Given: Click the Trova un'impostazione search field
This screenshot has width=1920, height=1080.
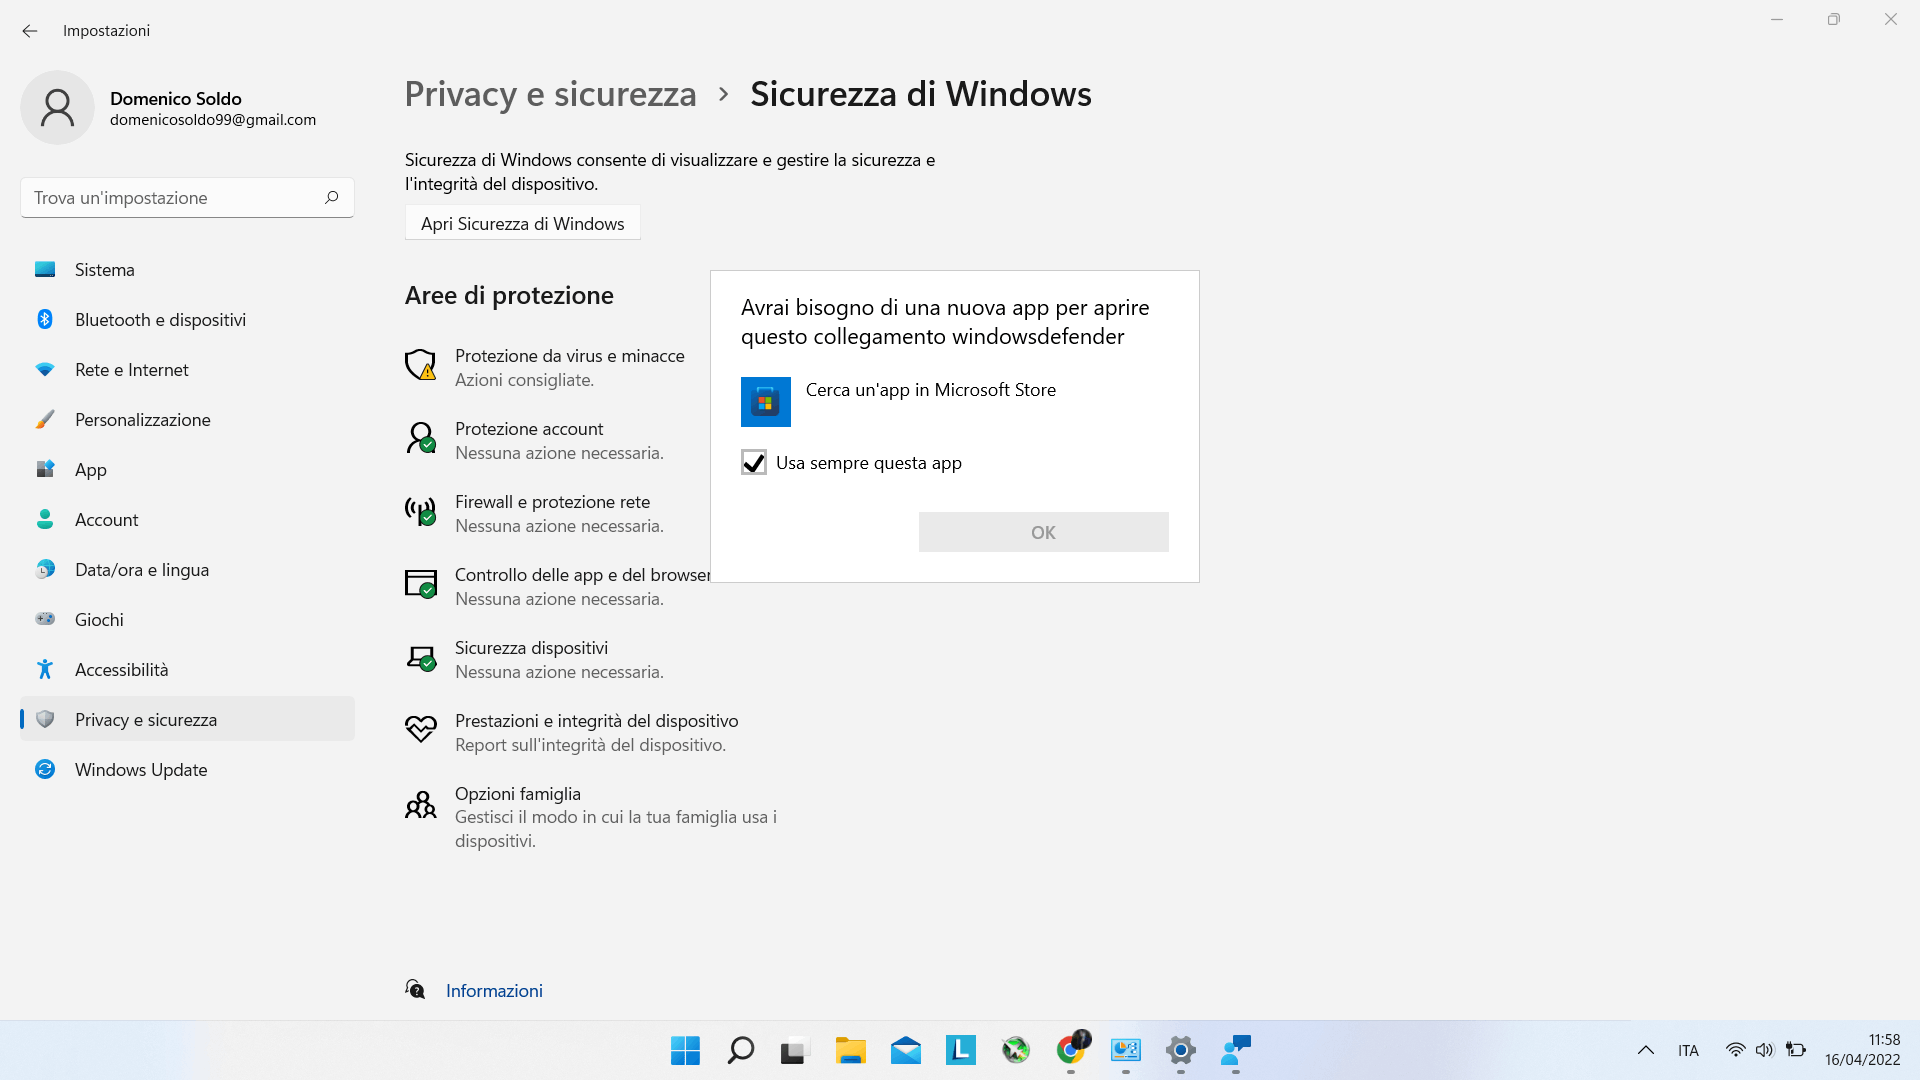Looking at the screenshot, I should [x=175, y=198].
